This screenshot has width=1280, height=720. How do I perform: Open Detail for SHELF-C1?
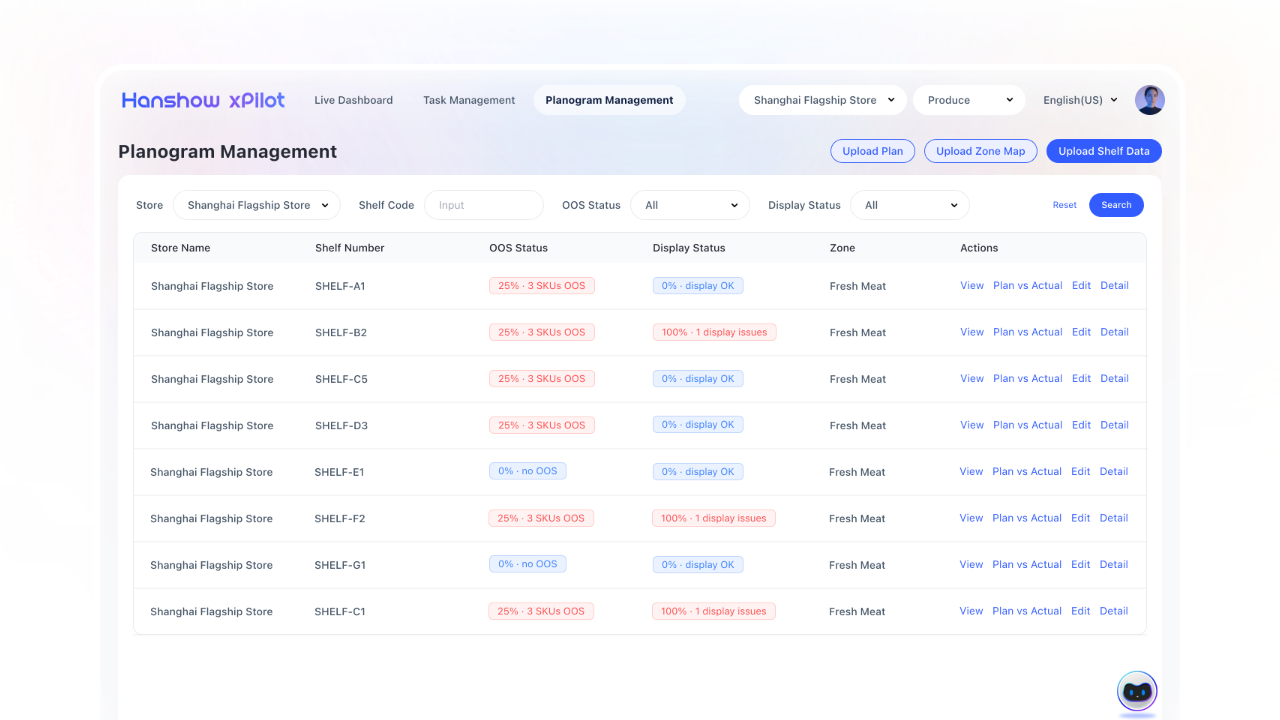pos(1114,611)
